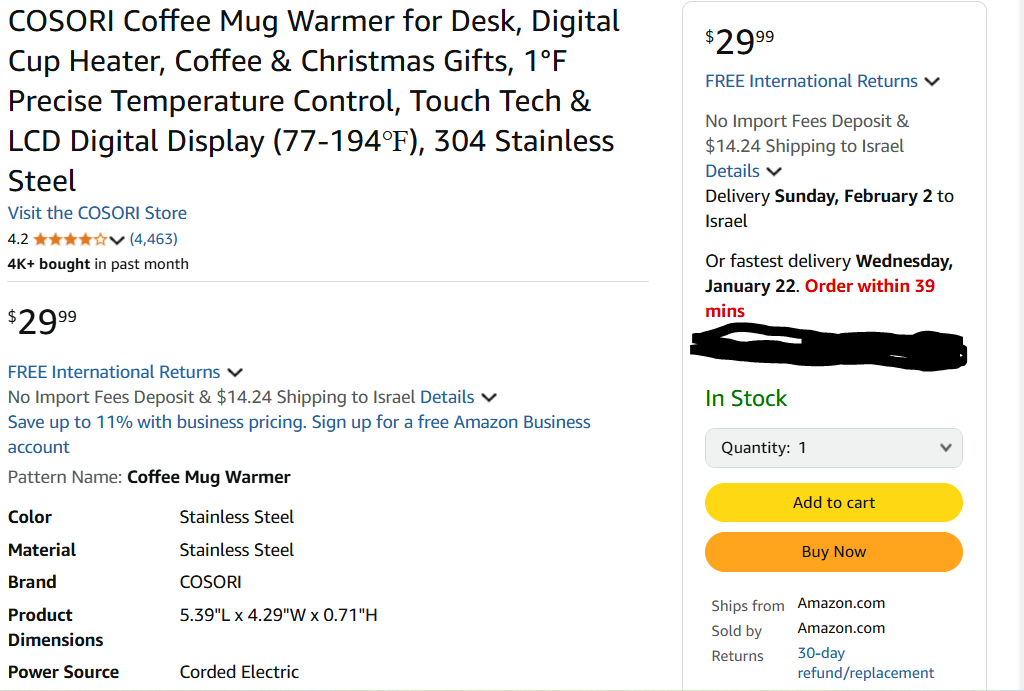Expand the rating breakdown chevron beside stars
1024x691 pixels.
[x=117, y=240]
